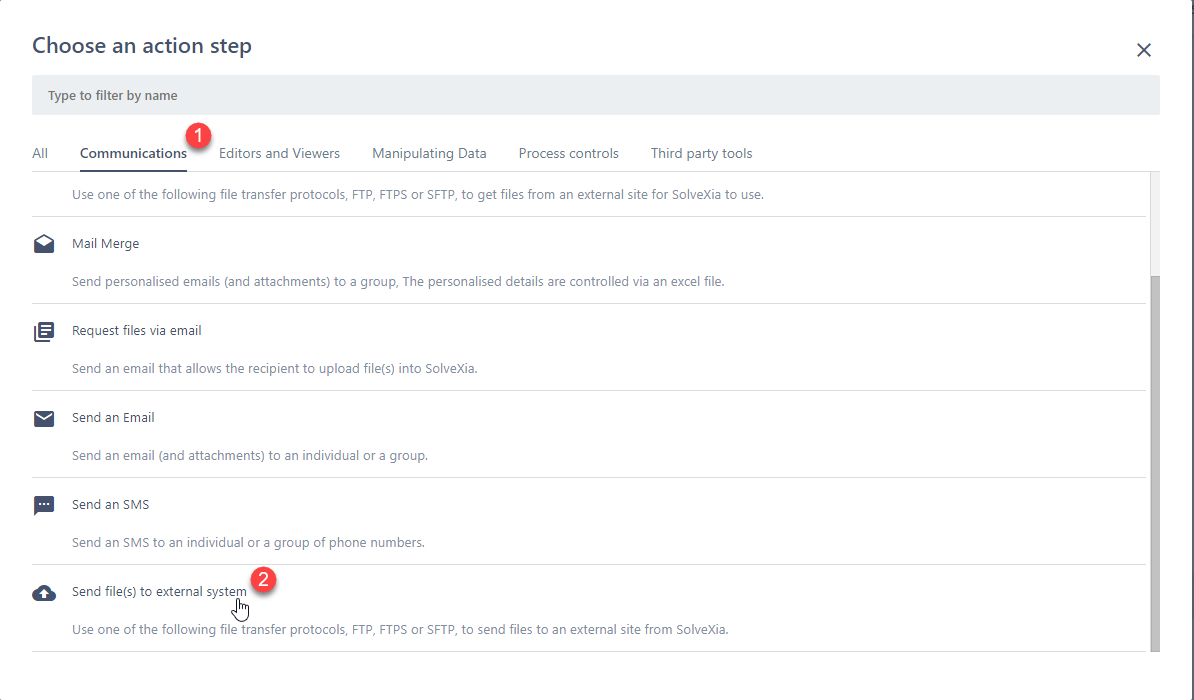The image size is (1194, 700).
Task: Choose the Send an SMS step title
Action: point(110,505)
